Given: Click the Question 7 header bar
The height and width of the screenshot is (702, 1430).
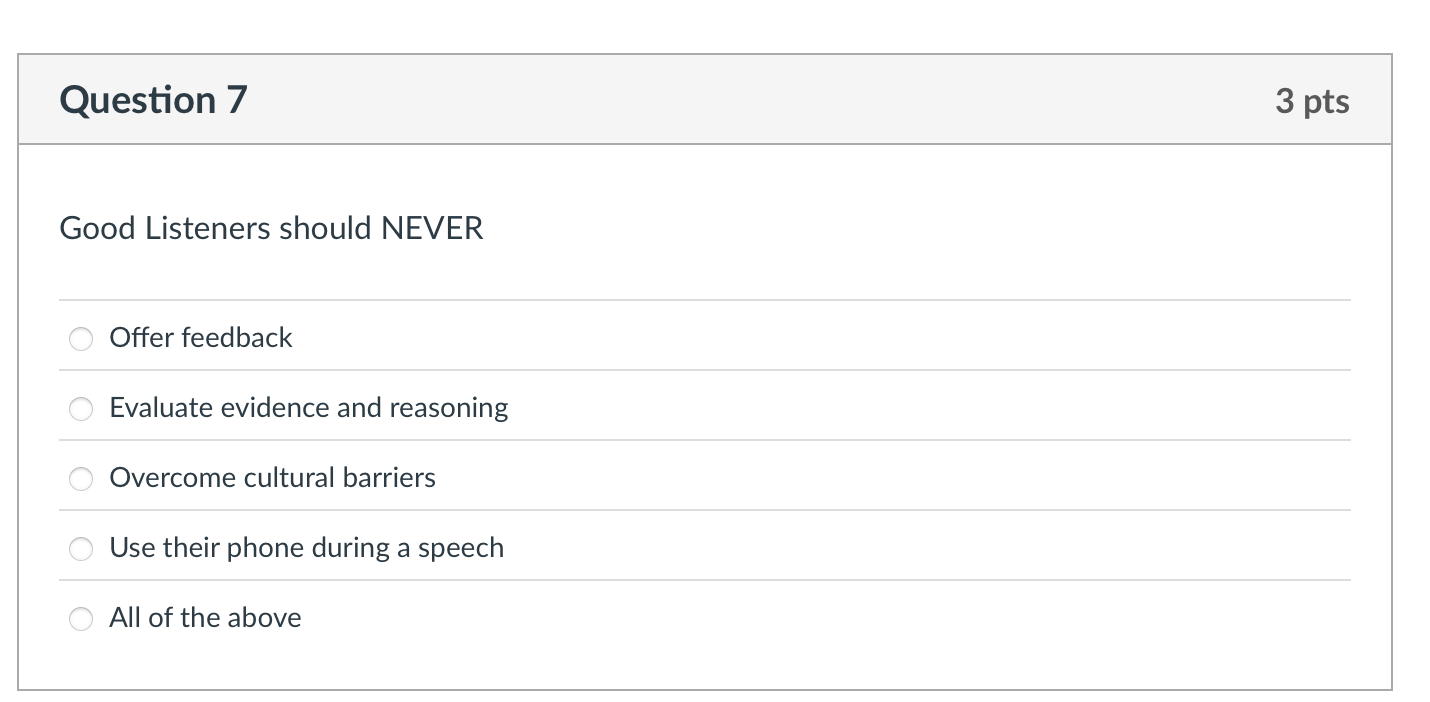Looking at the screenshot, I should pos(700,99).
